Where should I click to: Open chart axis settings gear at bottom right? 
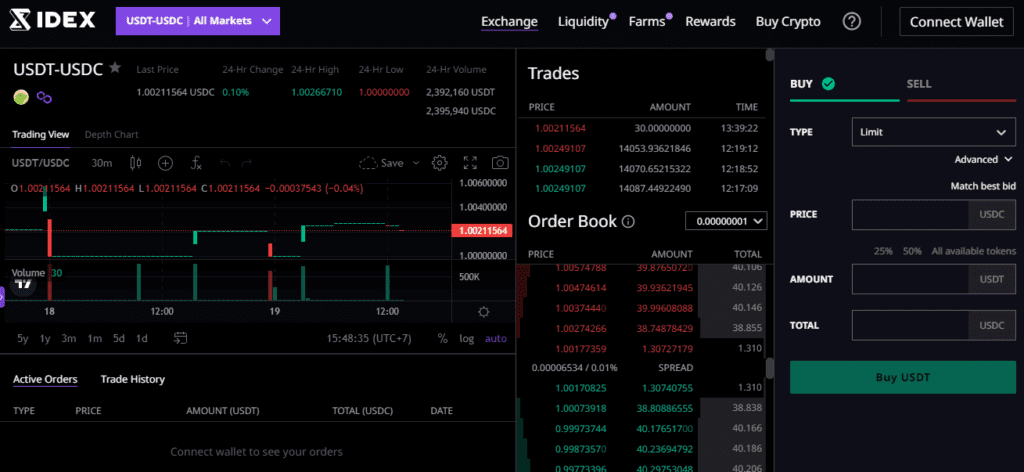[x=484, y=312]
